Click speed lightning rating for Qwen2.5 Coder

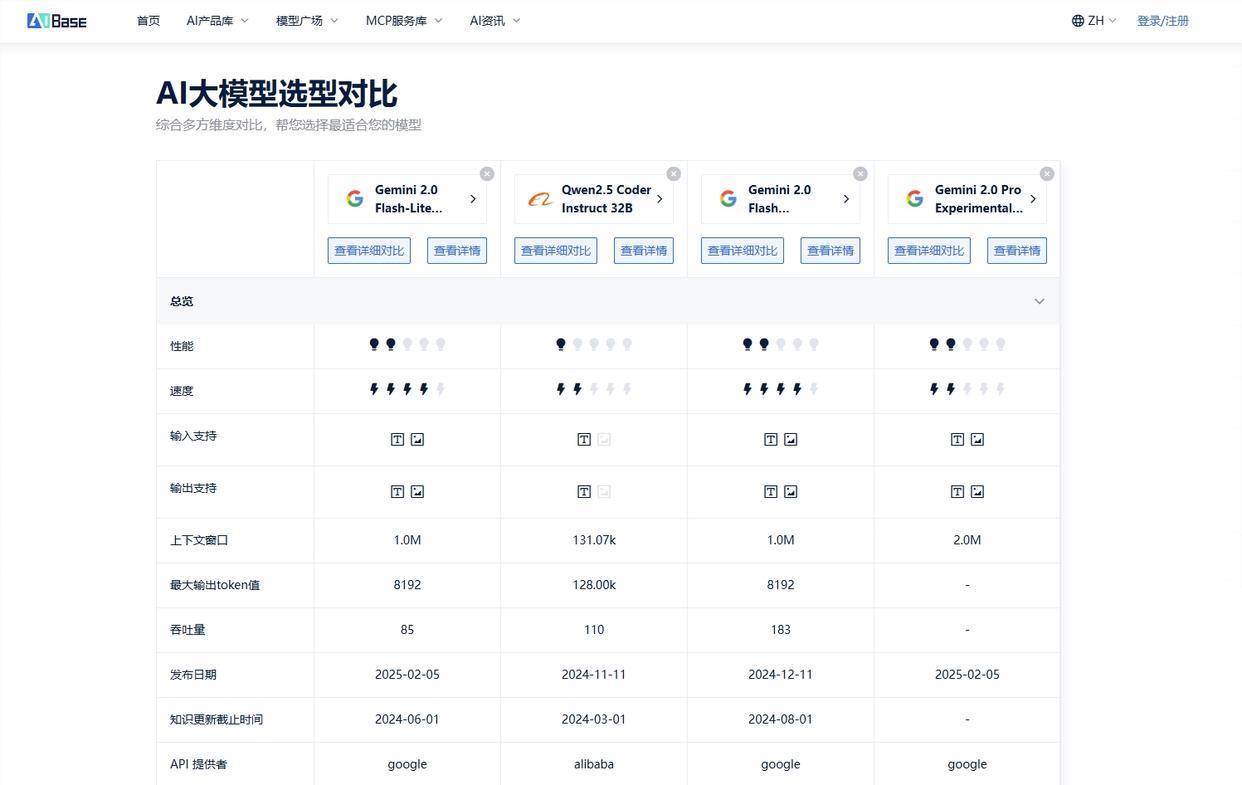[x=594, y=390]
